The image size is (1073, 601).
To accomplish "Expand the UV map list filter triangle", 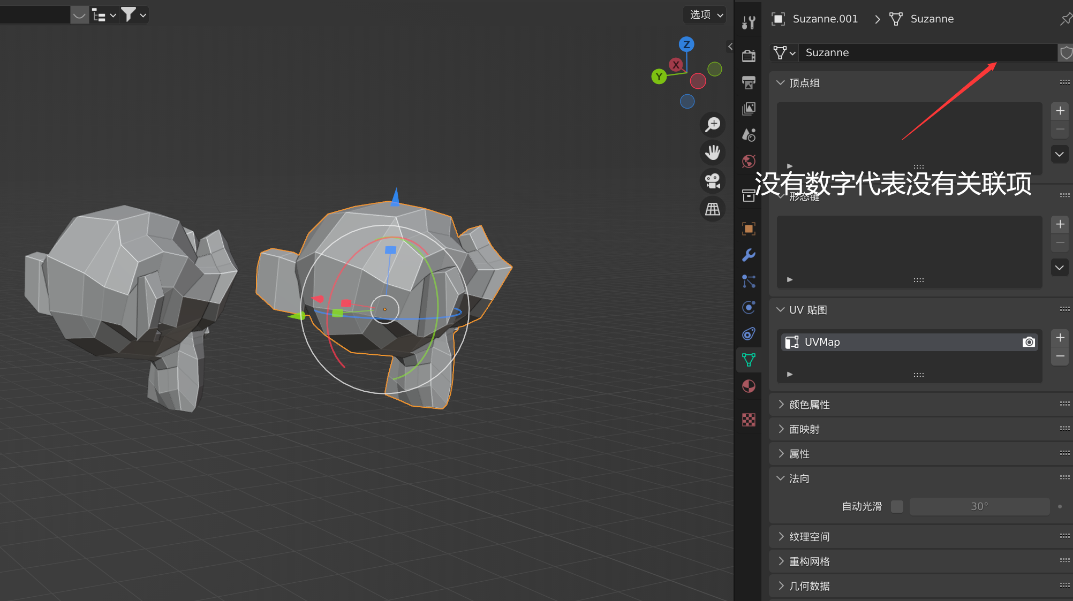I will [x=790, y=374].
